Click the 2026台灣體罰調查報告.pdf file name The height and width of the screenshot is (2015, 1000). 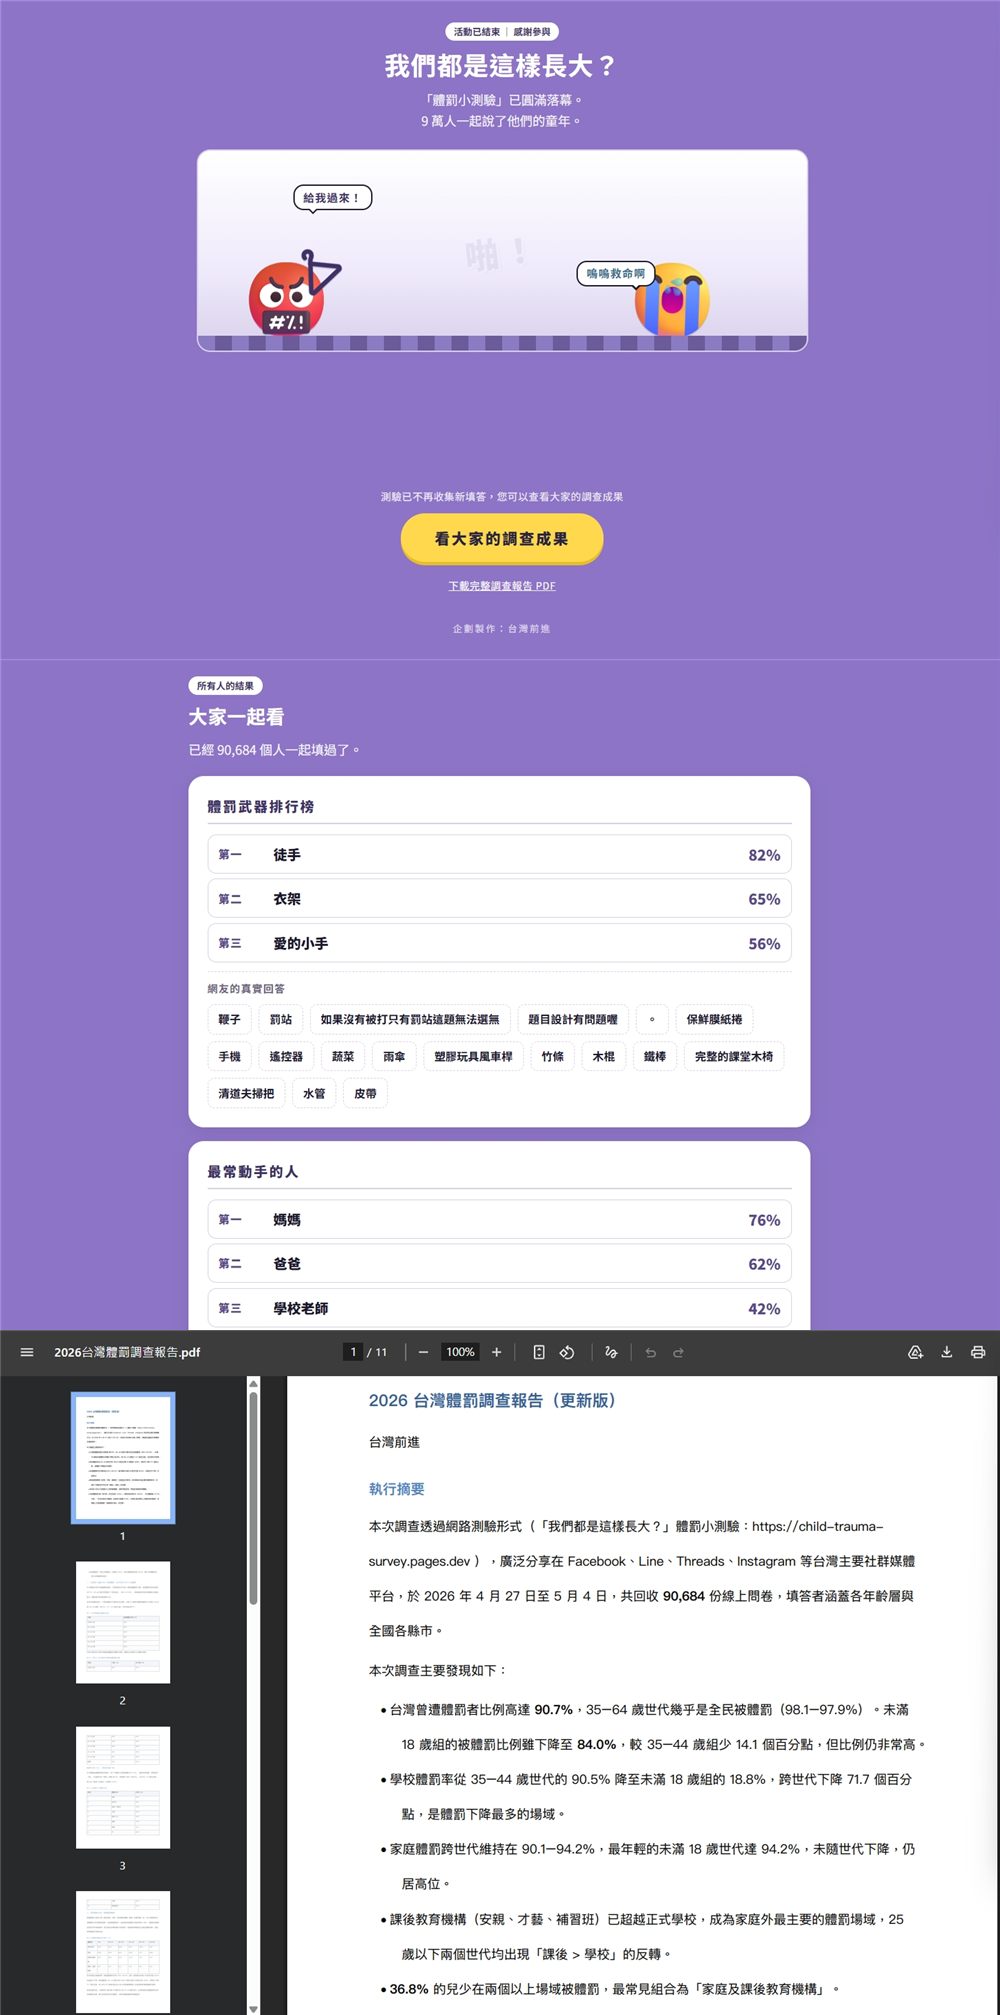pos(127,1352)
